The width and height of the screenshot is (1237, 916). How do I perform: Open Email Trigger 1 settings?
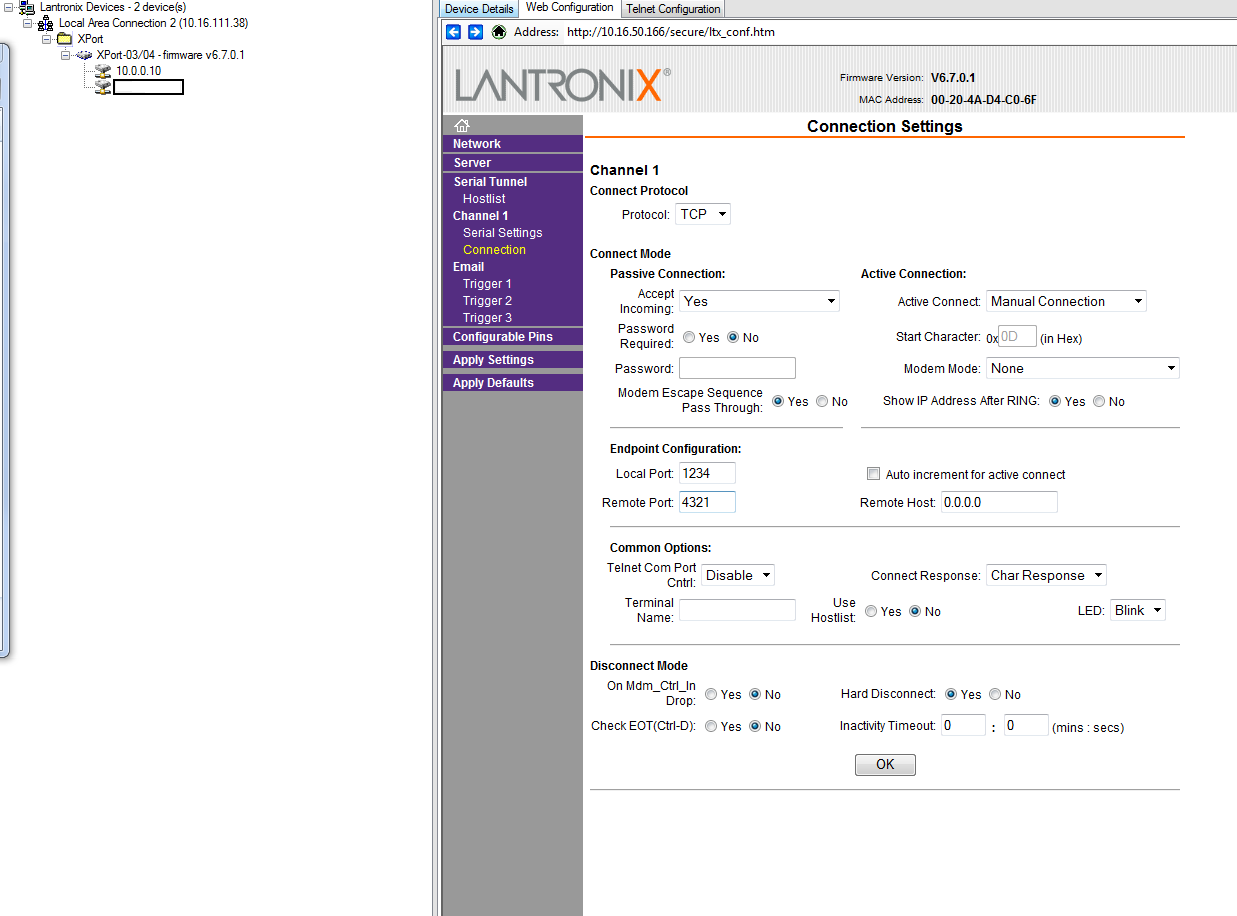[x=487, y=284]
